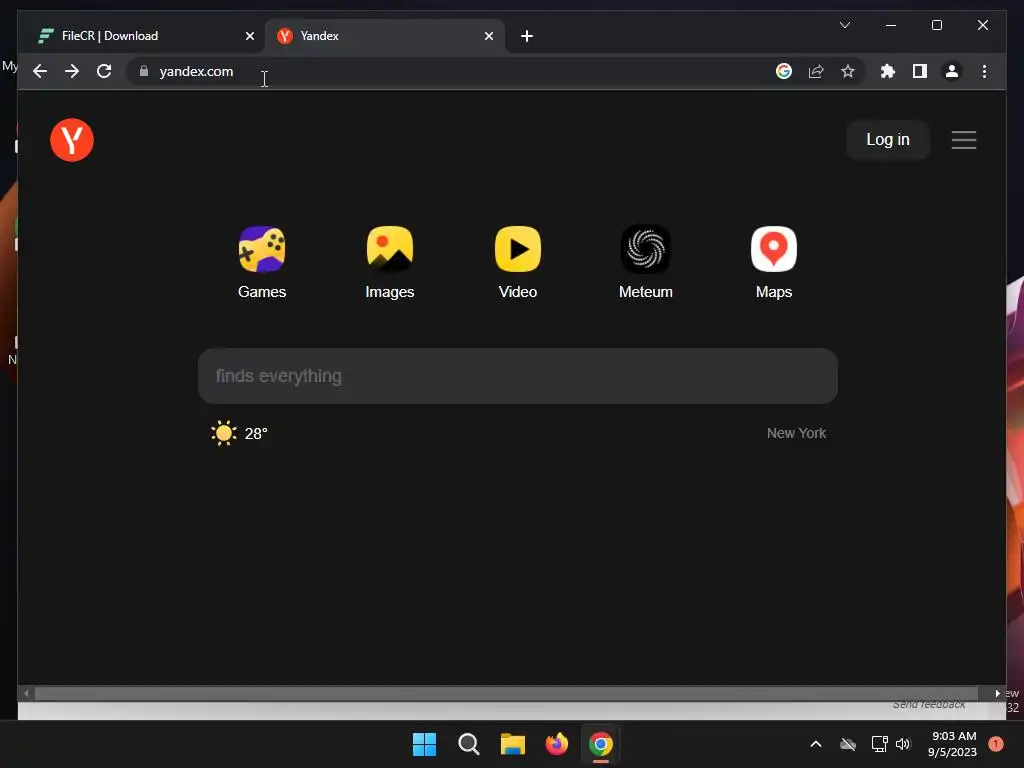Click the sun weather icon

click(223, 434)
